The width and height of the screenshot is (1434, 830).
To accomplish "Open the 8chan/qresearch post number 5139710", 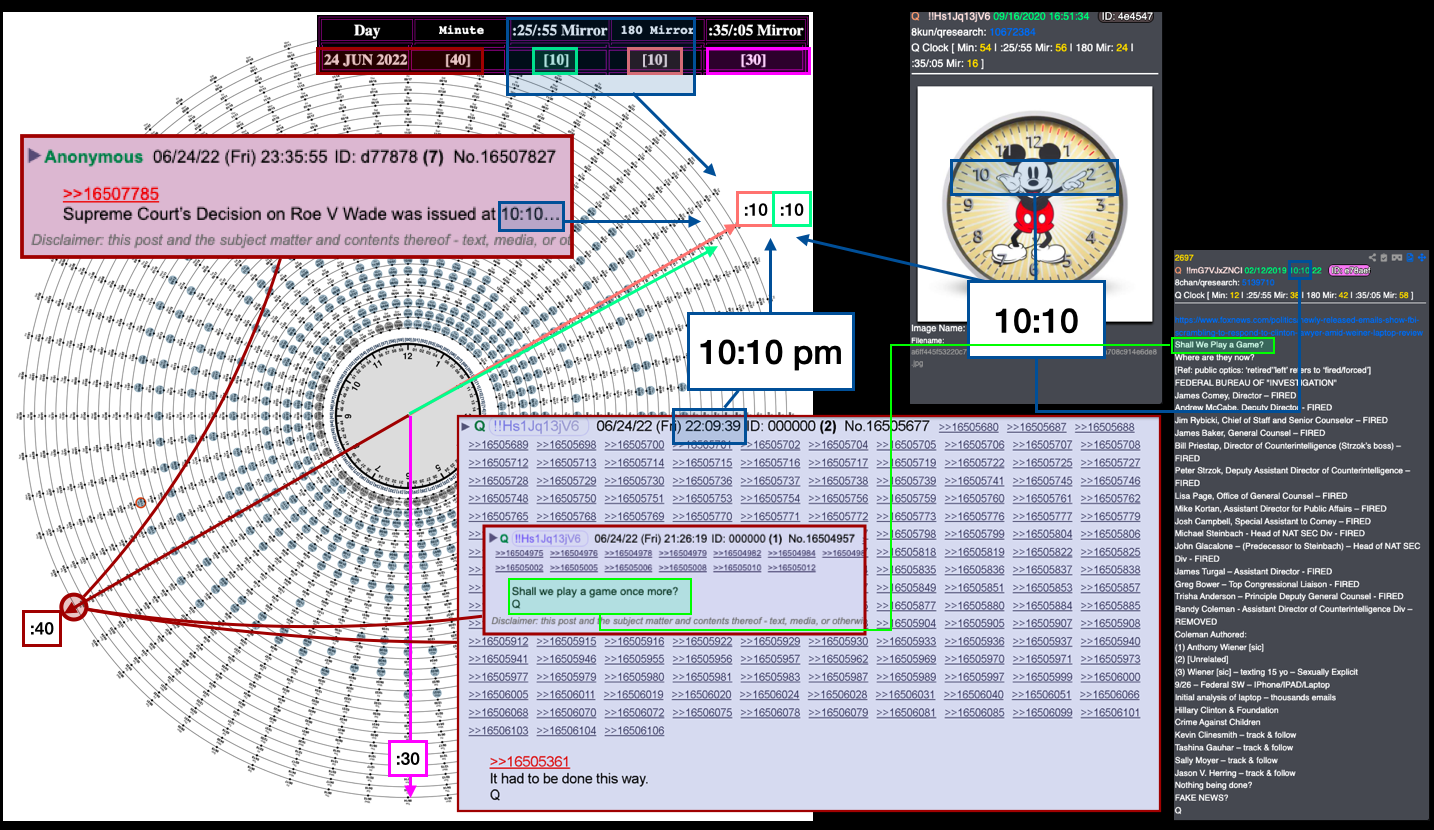I will pyautogui.click(x=1258, y=283).
